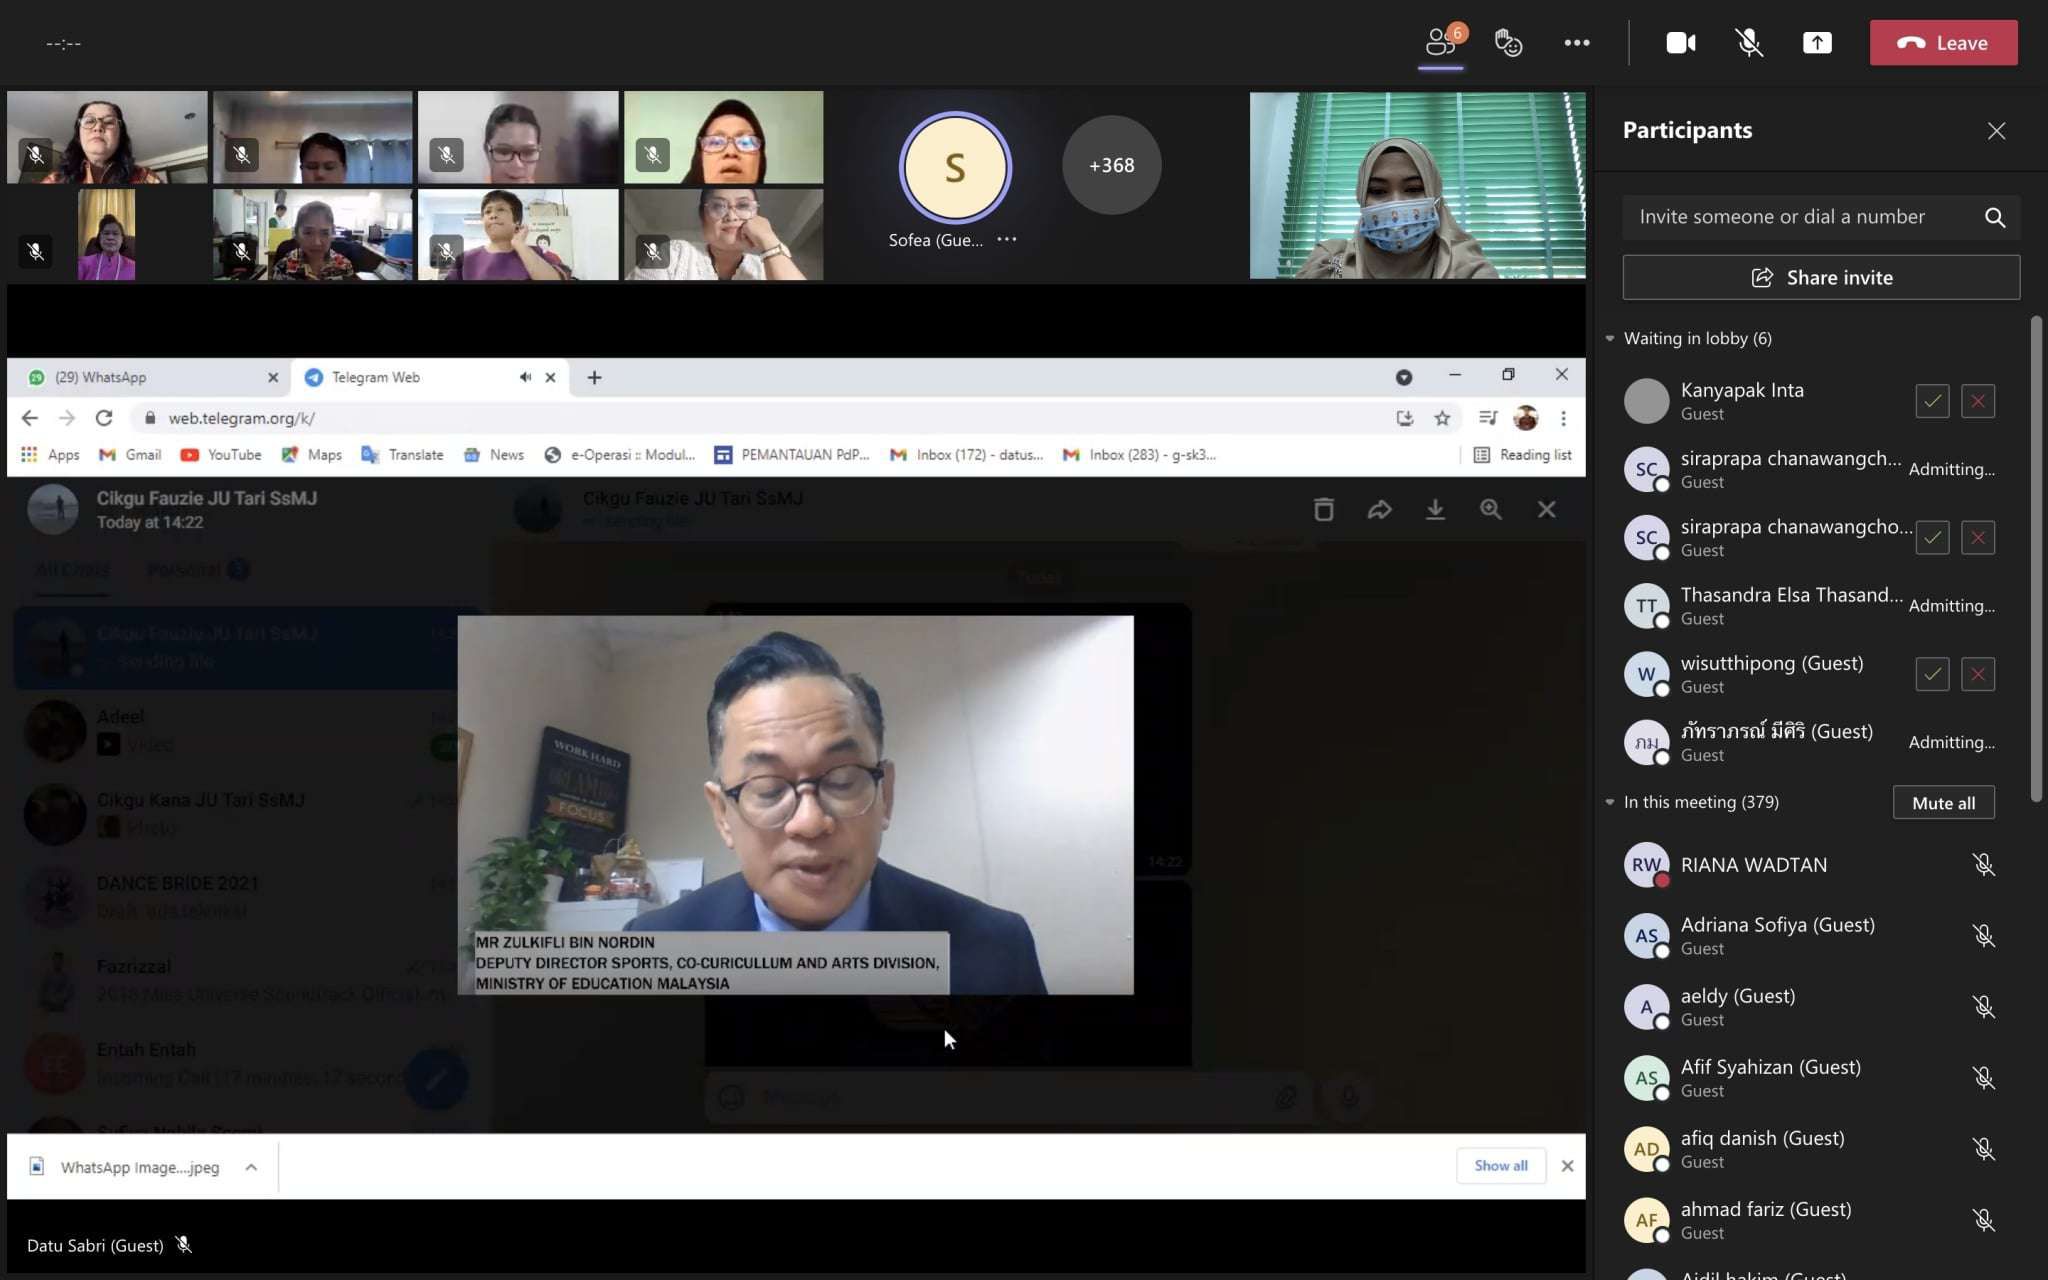Open options next to Sofea guest avatar
The width and height of the screenshot is (2048, 1280).
coord(1007,240)
